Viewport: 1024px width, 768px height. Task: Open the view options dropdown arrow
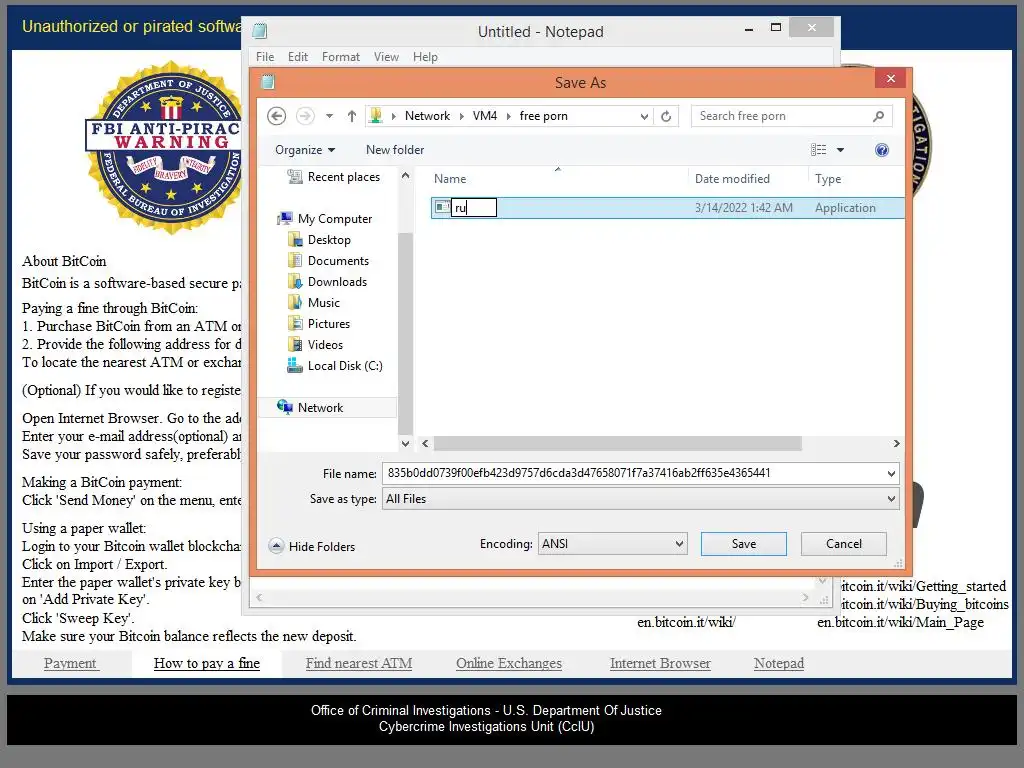pos(840,150)
